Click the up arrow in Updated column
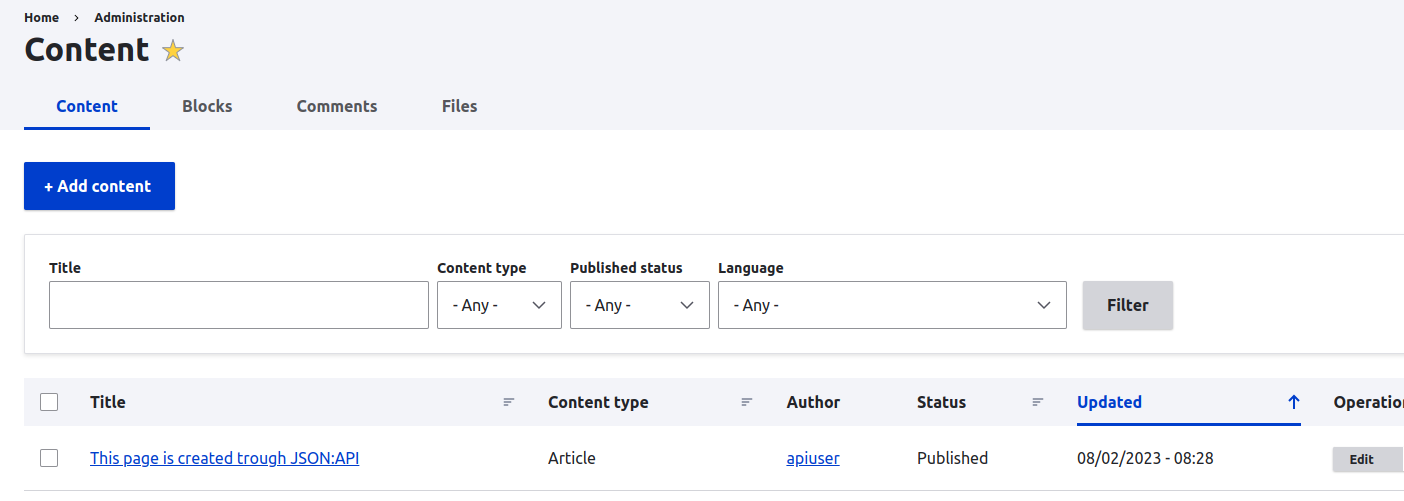1404x501 pixels. 1293,402
